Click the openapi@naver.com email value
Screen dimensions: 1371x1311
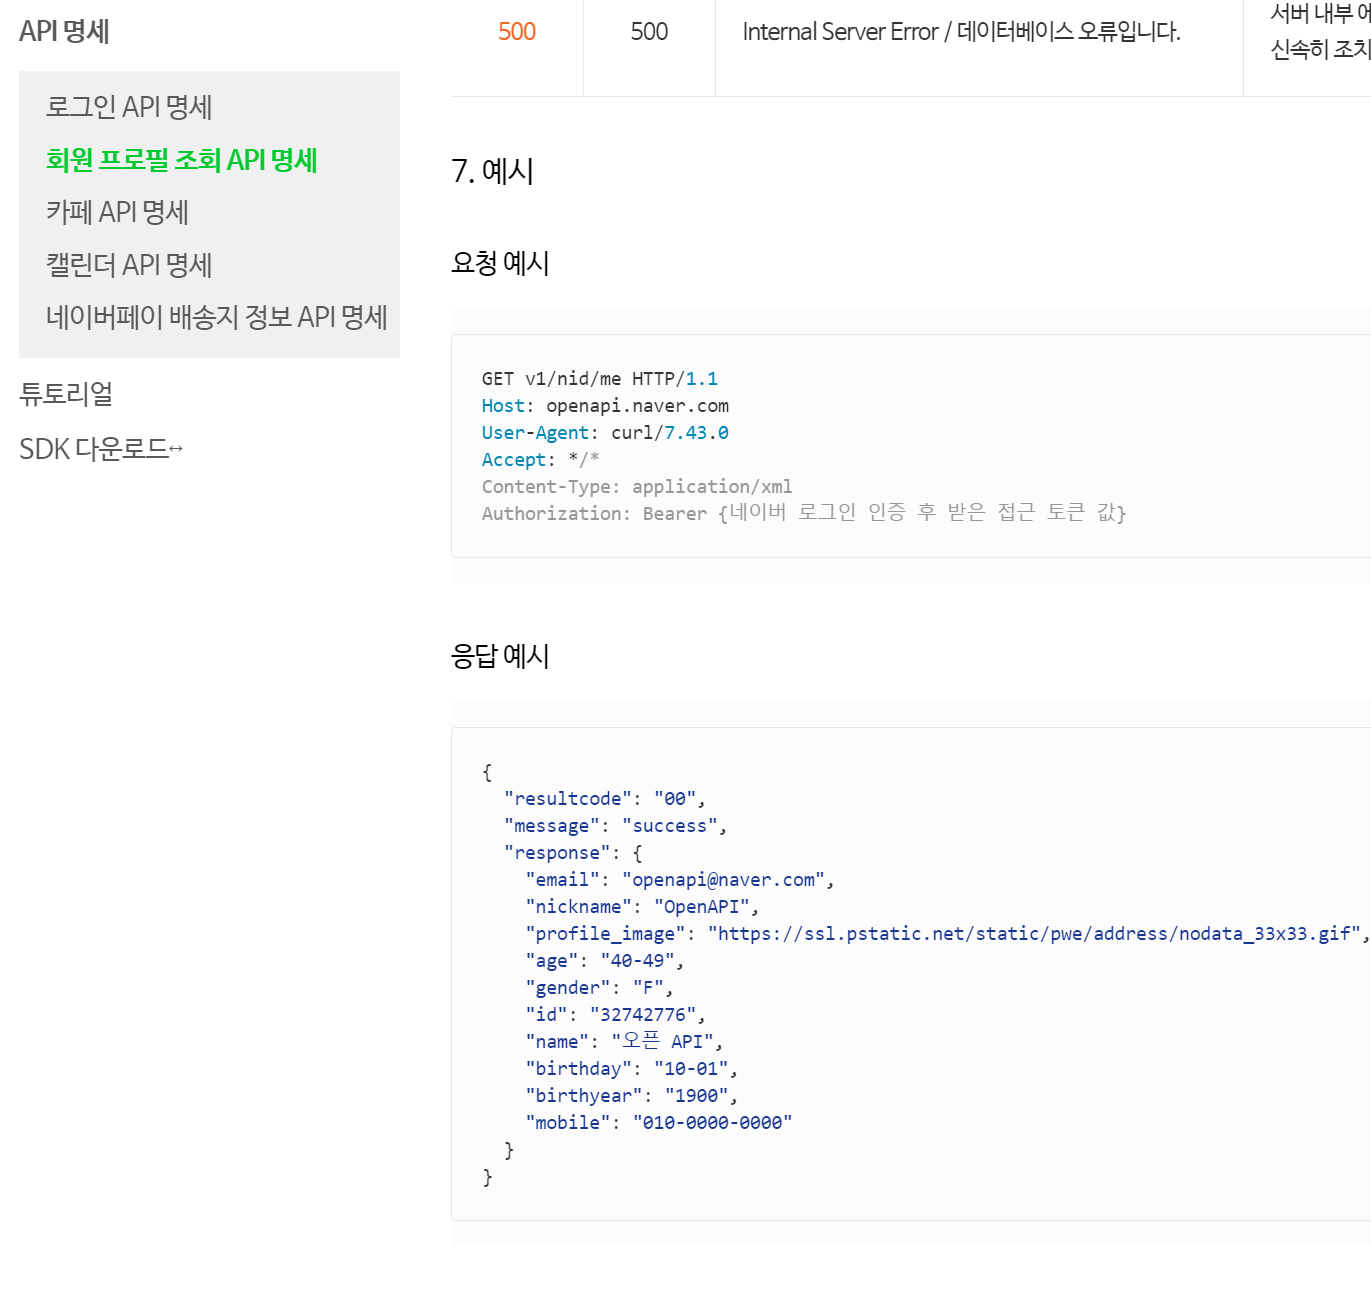[723, 880]
